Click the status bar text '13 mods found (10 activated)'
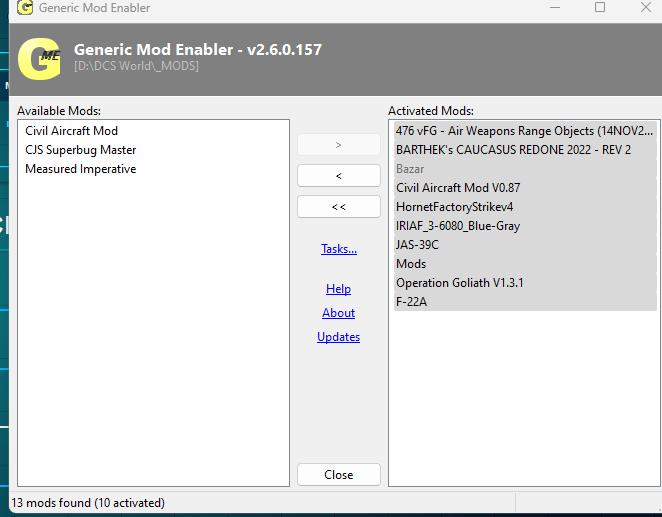Image resolution: width=662 pixels, height=517 pixels. tap(88, 503)
